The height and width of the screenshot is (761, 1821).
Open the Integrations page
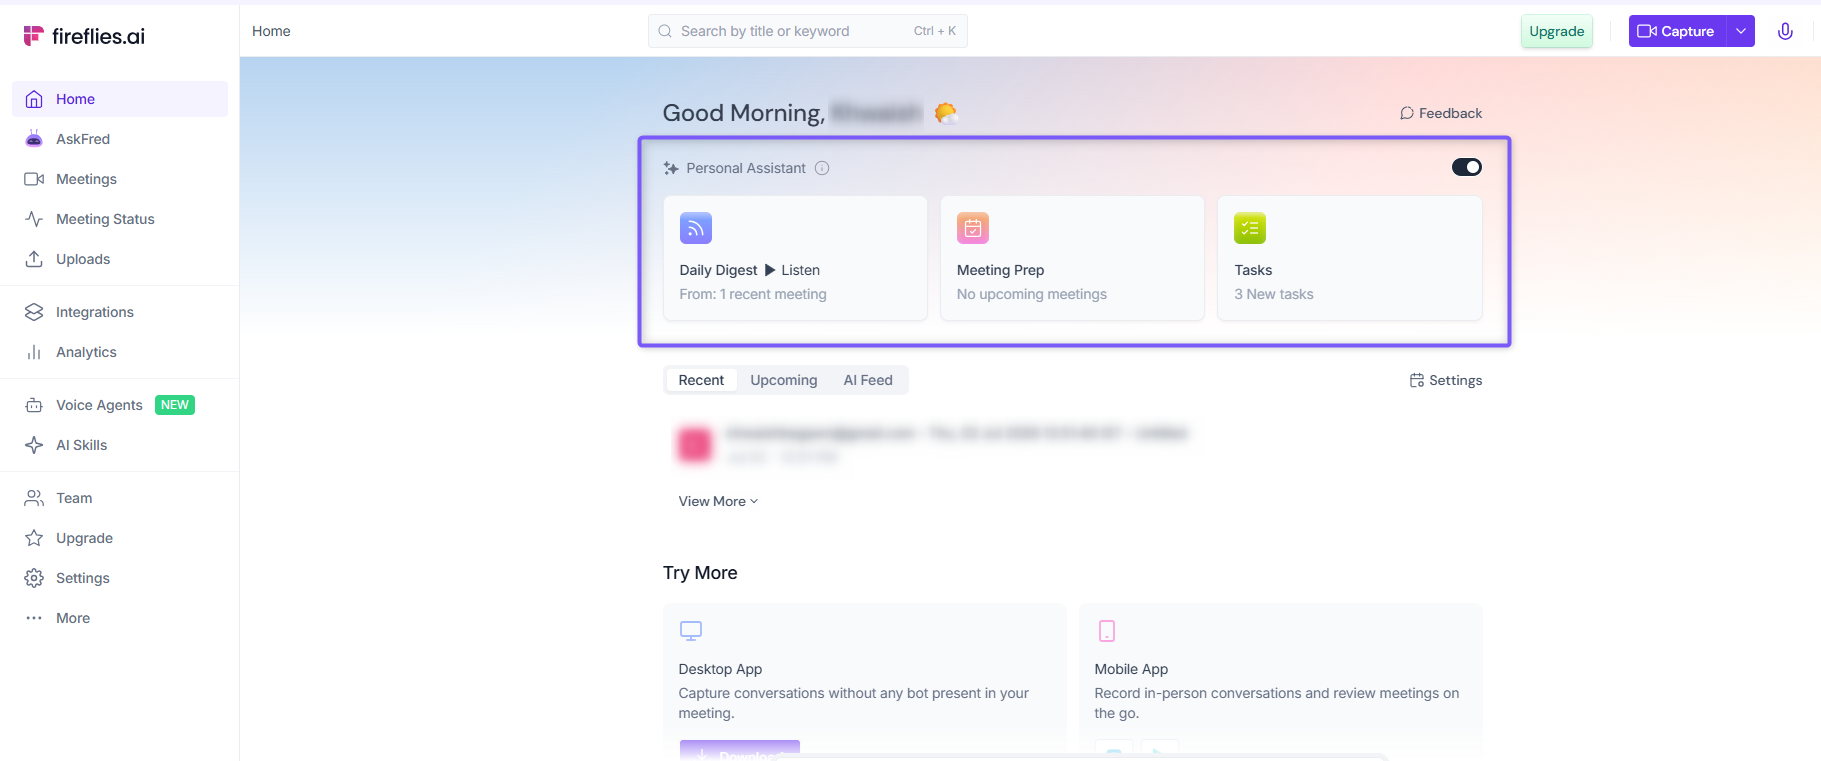point(120,312)
